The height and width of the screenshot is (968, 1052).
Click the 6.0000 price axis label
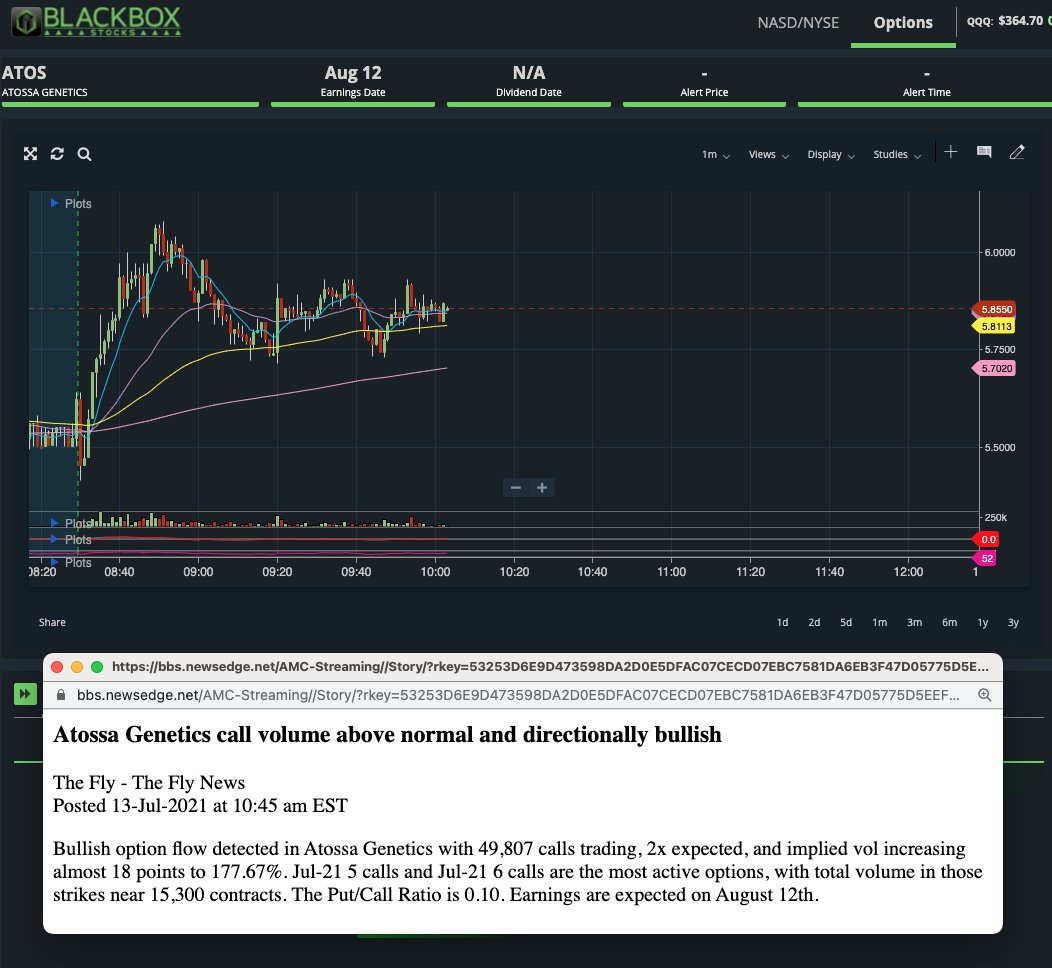coord(1000,252)
